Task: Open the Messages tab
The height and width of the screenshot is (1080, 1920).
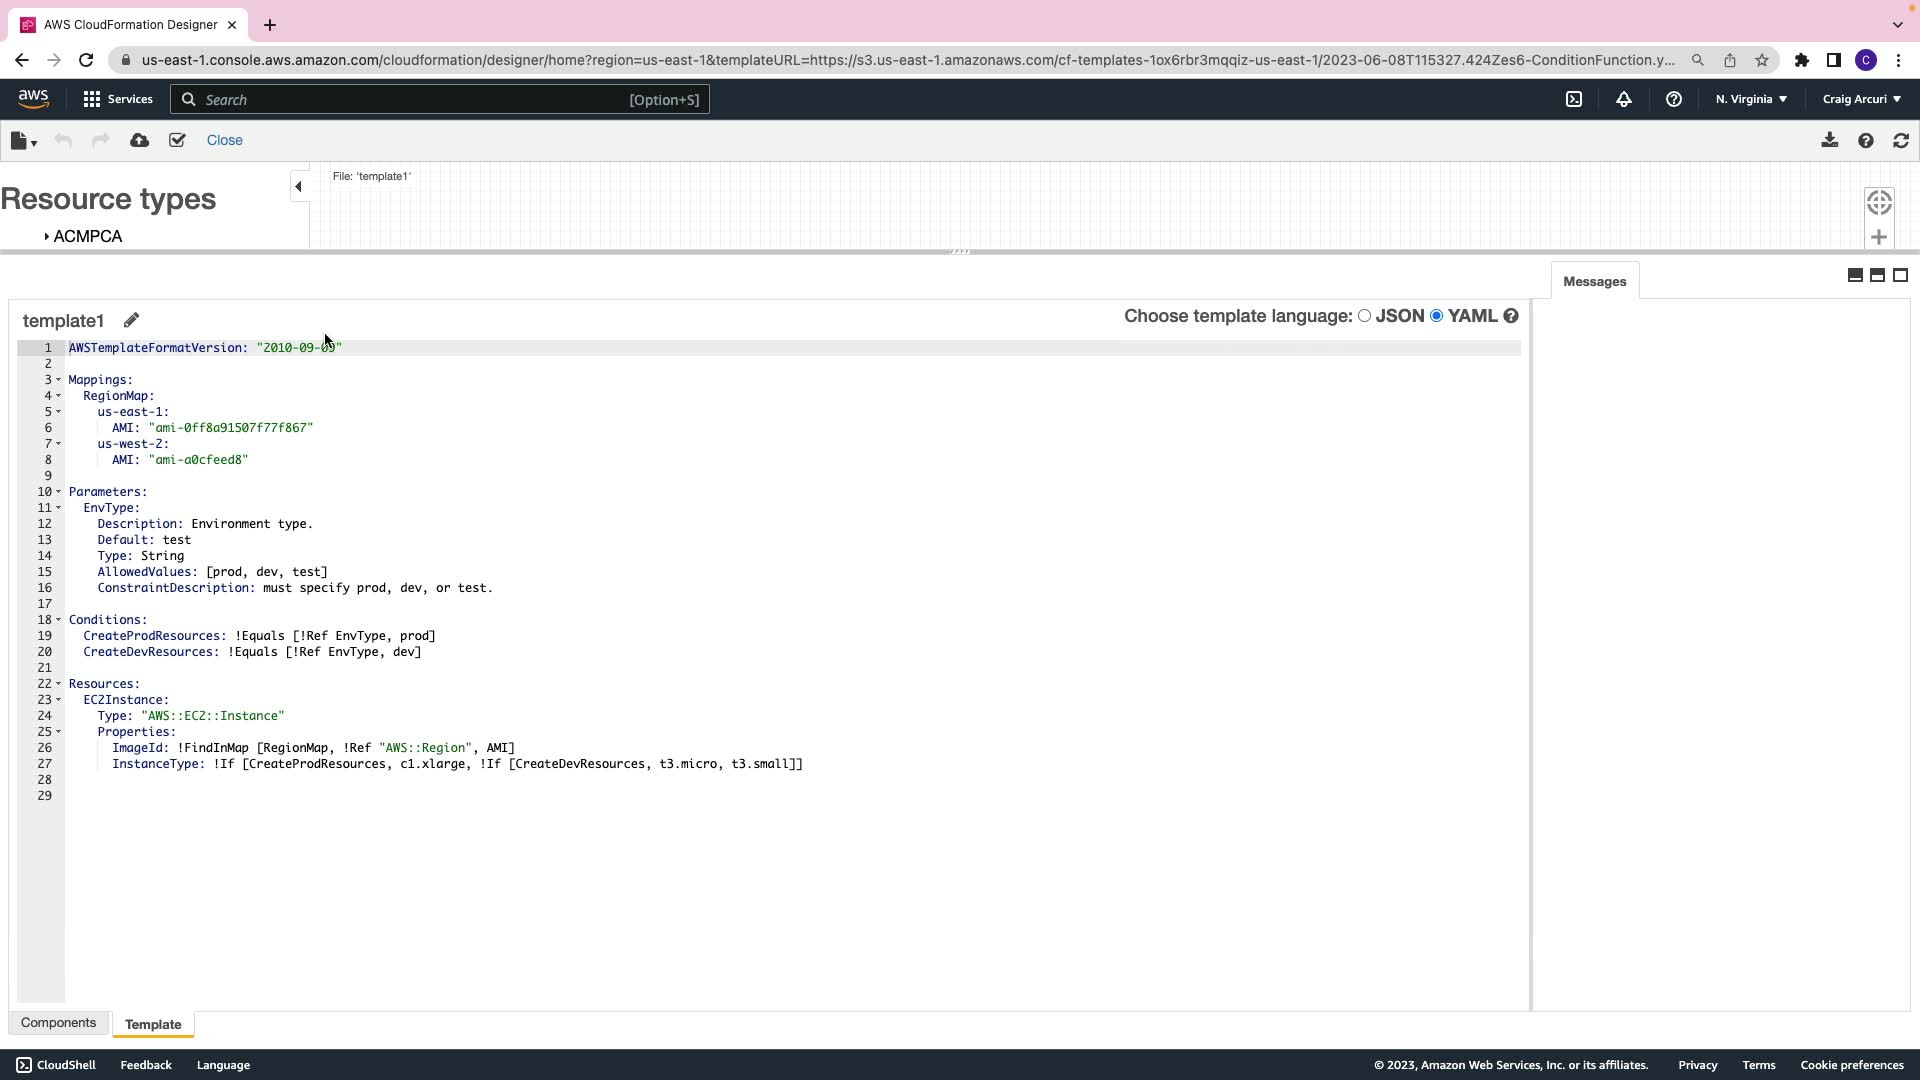Action: pyautogui.click(x=1594, y=282)
